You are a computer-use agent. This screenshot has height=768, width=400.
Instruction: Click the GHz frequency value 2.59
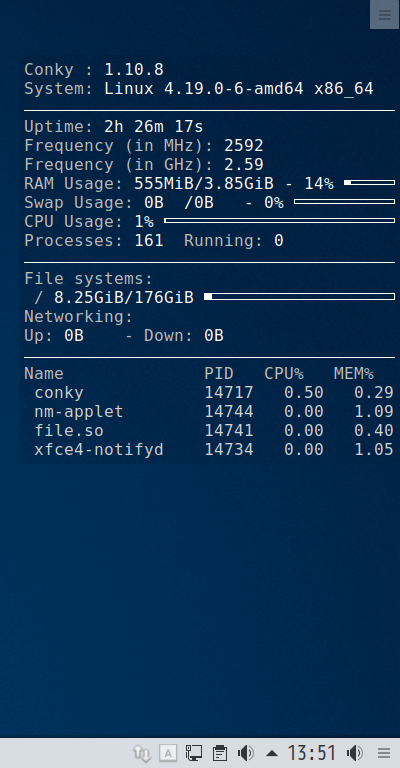pos(244,164)
